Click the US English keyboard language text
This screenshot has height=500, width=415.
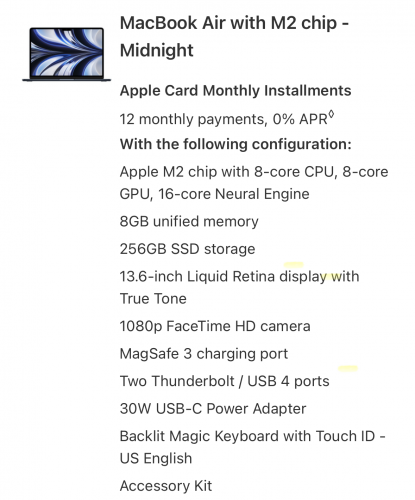click(156, 458)
